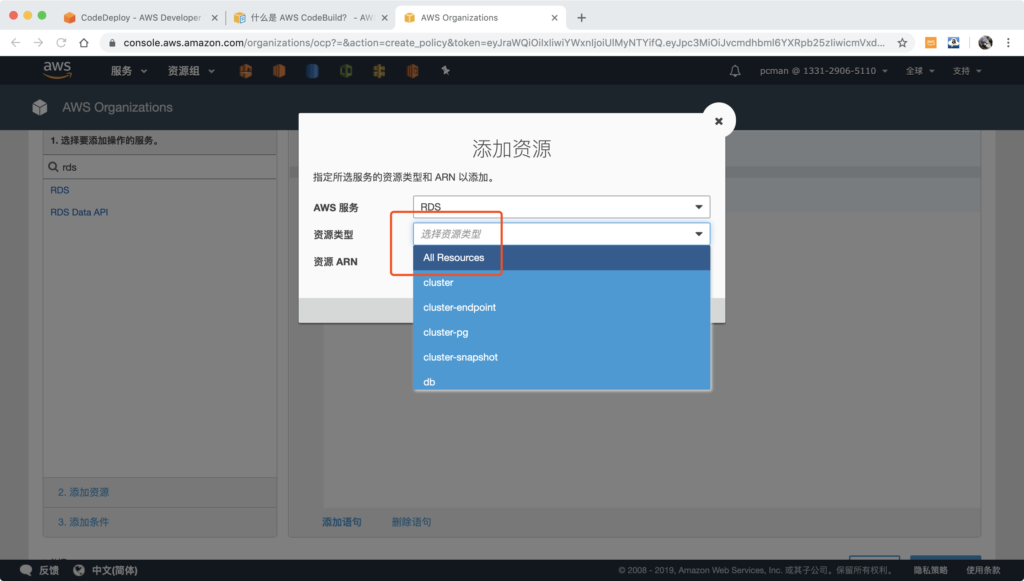Click the second orange cube shortcut icon
1024x581 pixels.
coord(279,71)
